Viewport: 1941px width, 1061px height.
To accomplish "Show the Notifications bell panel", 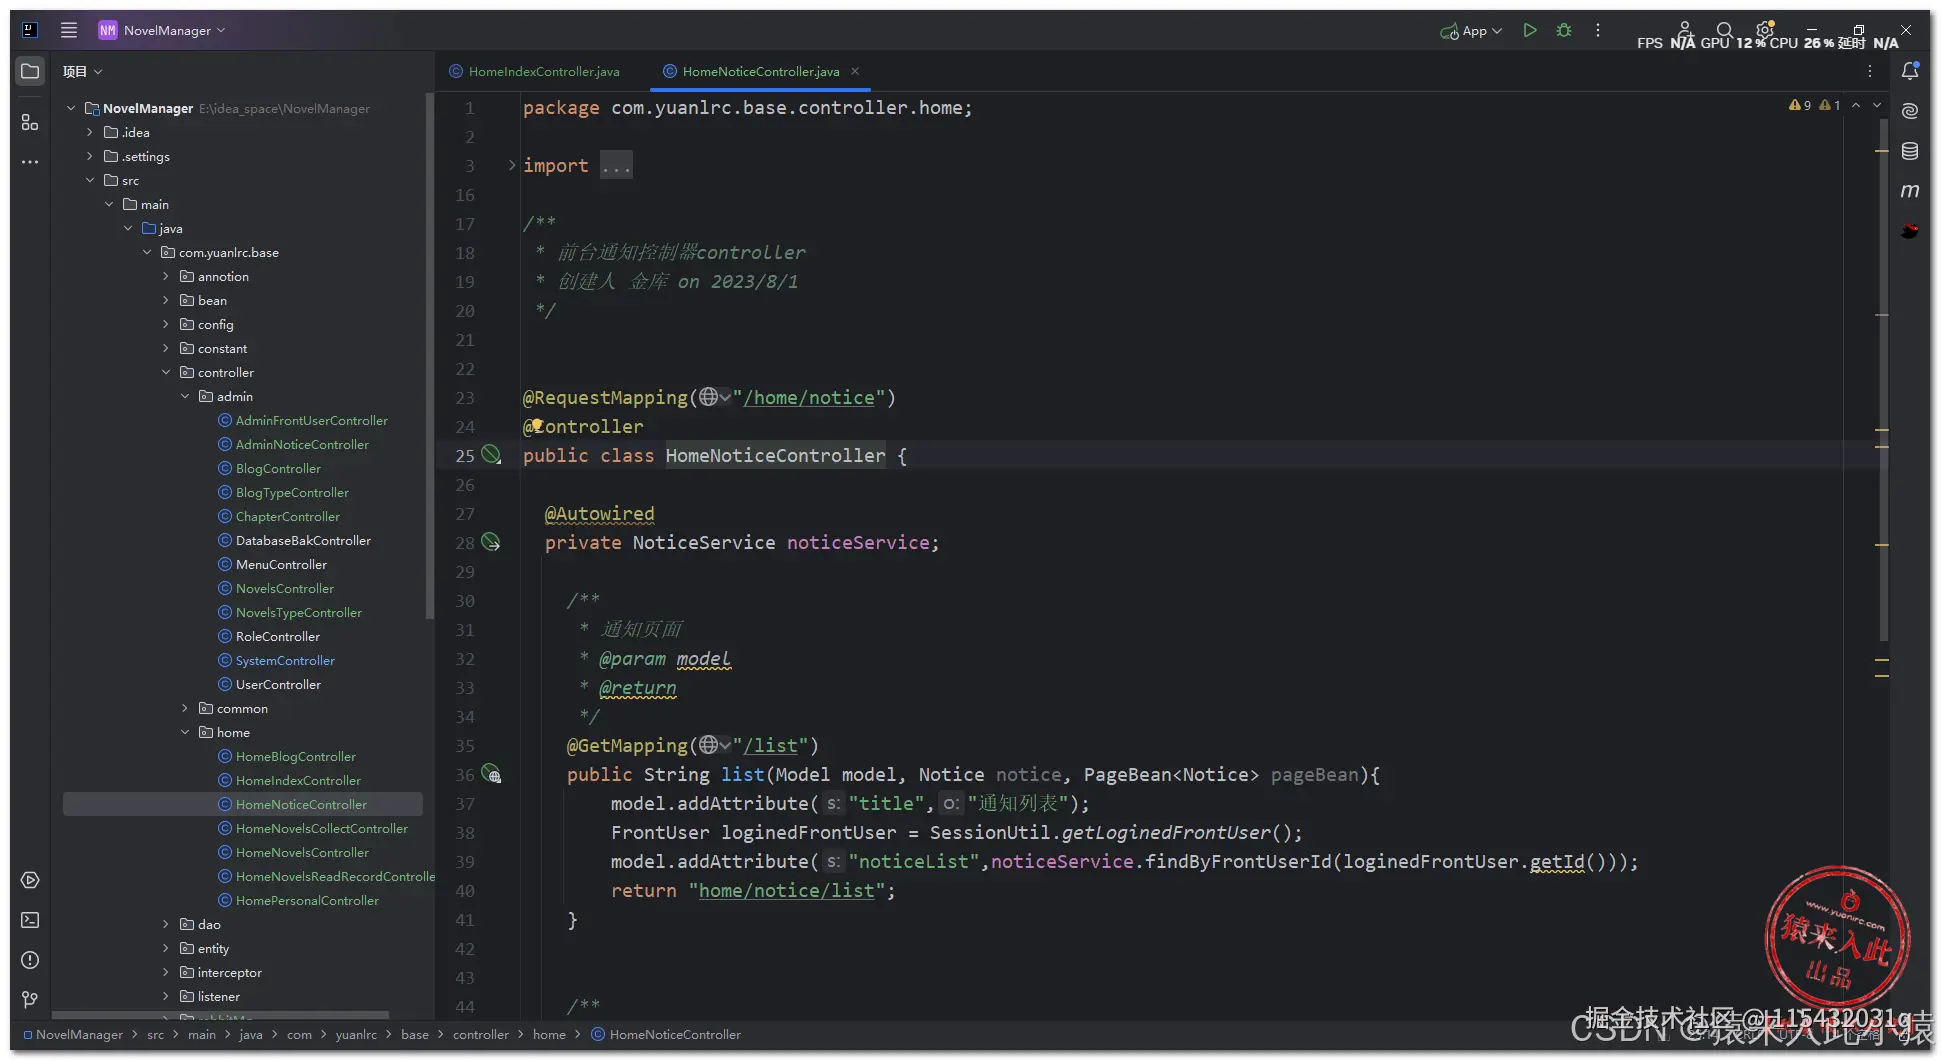I will [1909, 71].
